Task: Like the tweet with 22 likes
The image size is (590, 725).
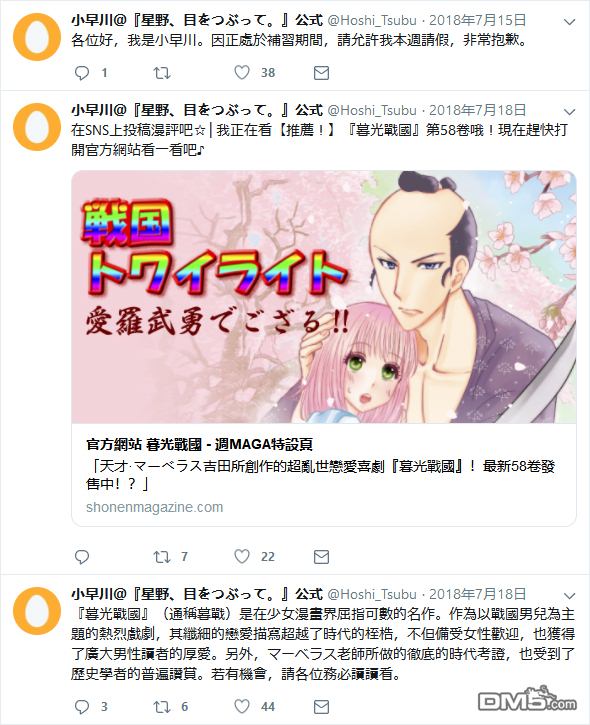Action: pos(242,556)
